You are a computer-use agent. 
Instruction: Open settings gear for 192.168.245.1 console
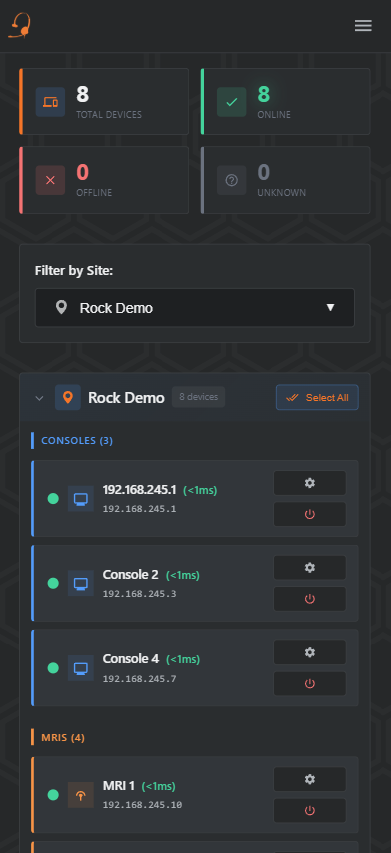pyautogui.click(x=309, y=483)
